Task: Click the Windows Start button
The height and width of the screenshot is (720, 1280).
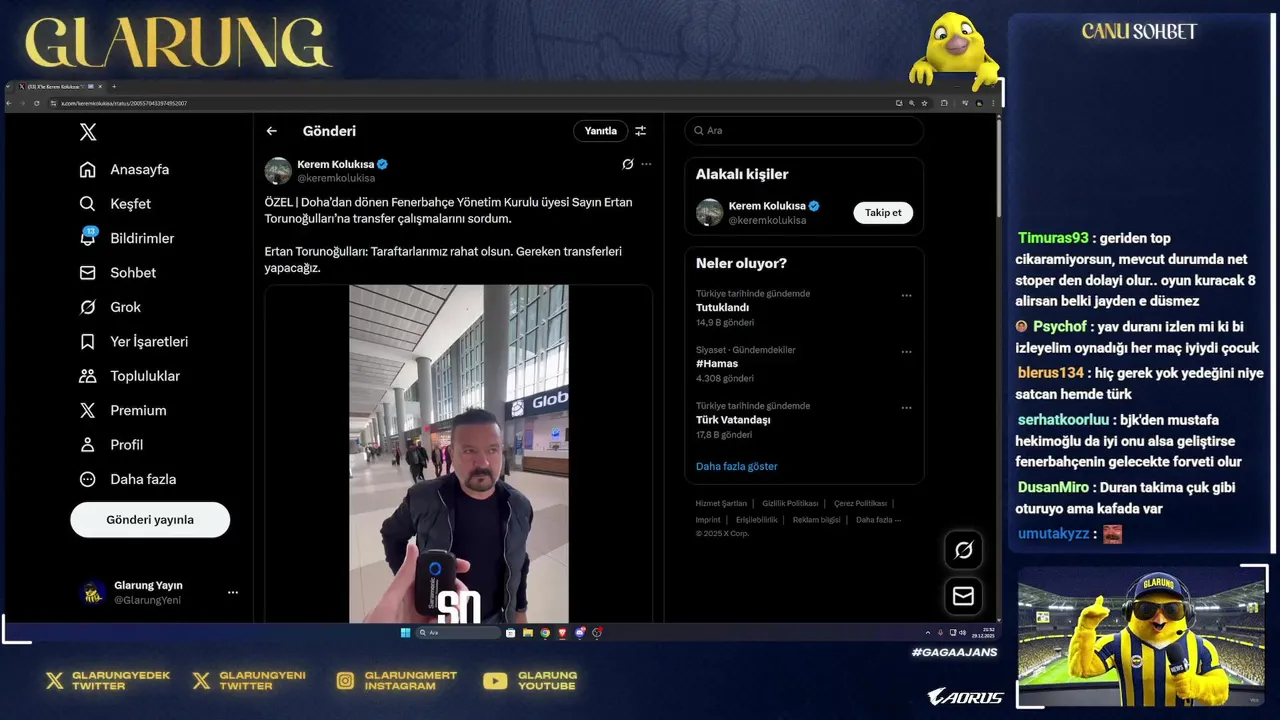Action: click(x=405, y=632)
